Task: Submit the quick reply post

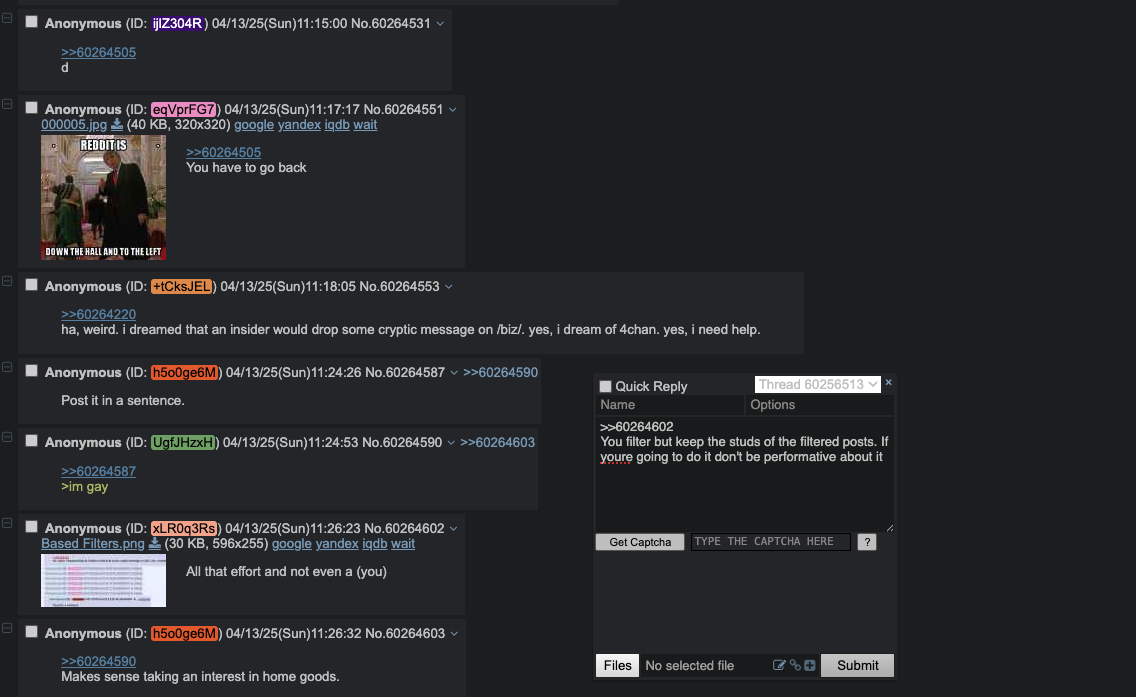Action: pos(857,665)
